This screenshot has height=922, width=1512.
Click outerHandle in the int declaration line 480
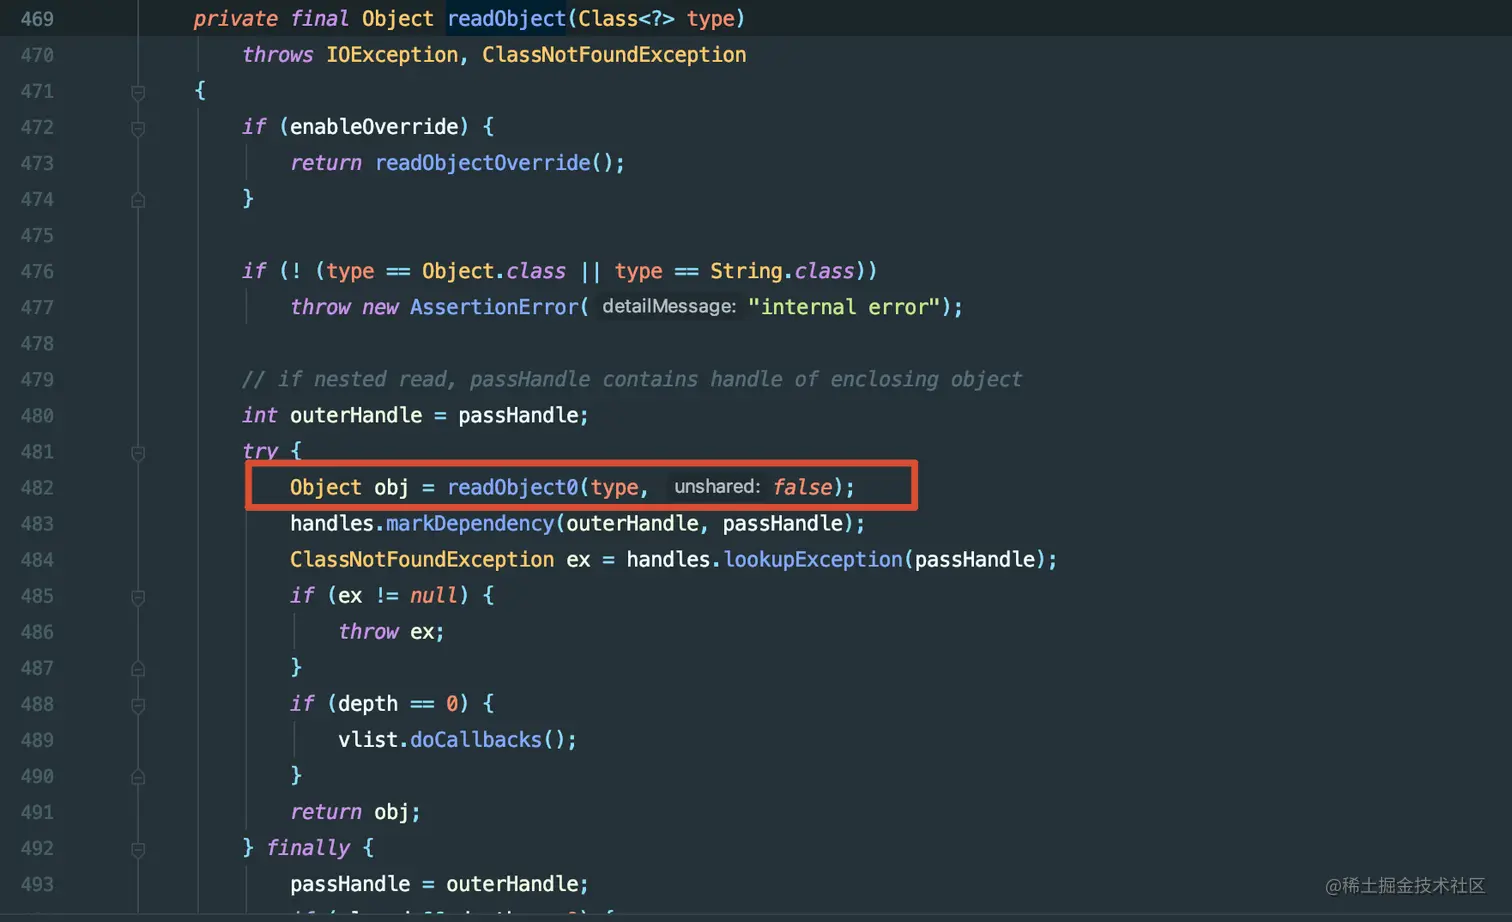tap(356, 415)
